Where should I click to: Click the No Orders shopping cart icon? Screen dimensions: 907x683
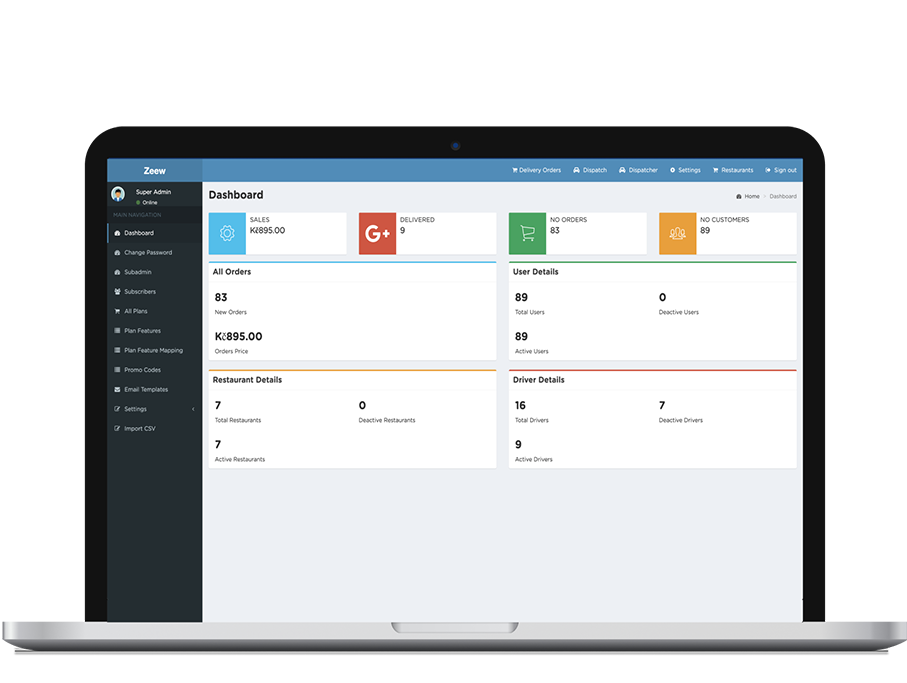click(527, 233)
